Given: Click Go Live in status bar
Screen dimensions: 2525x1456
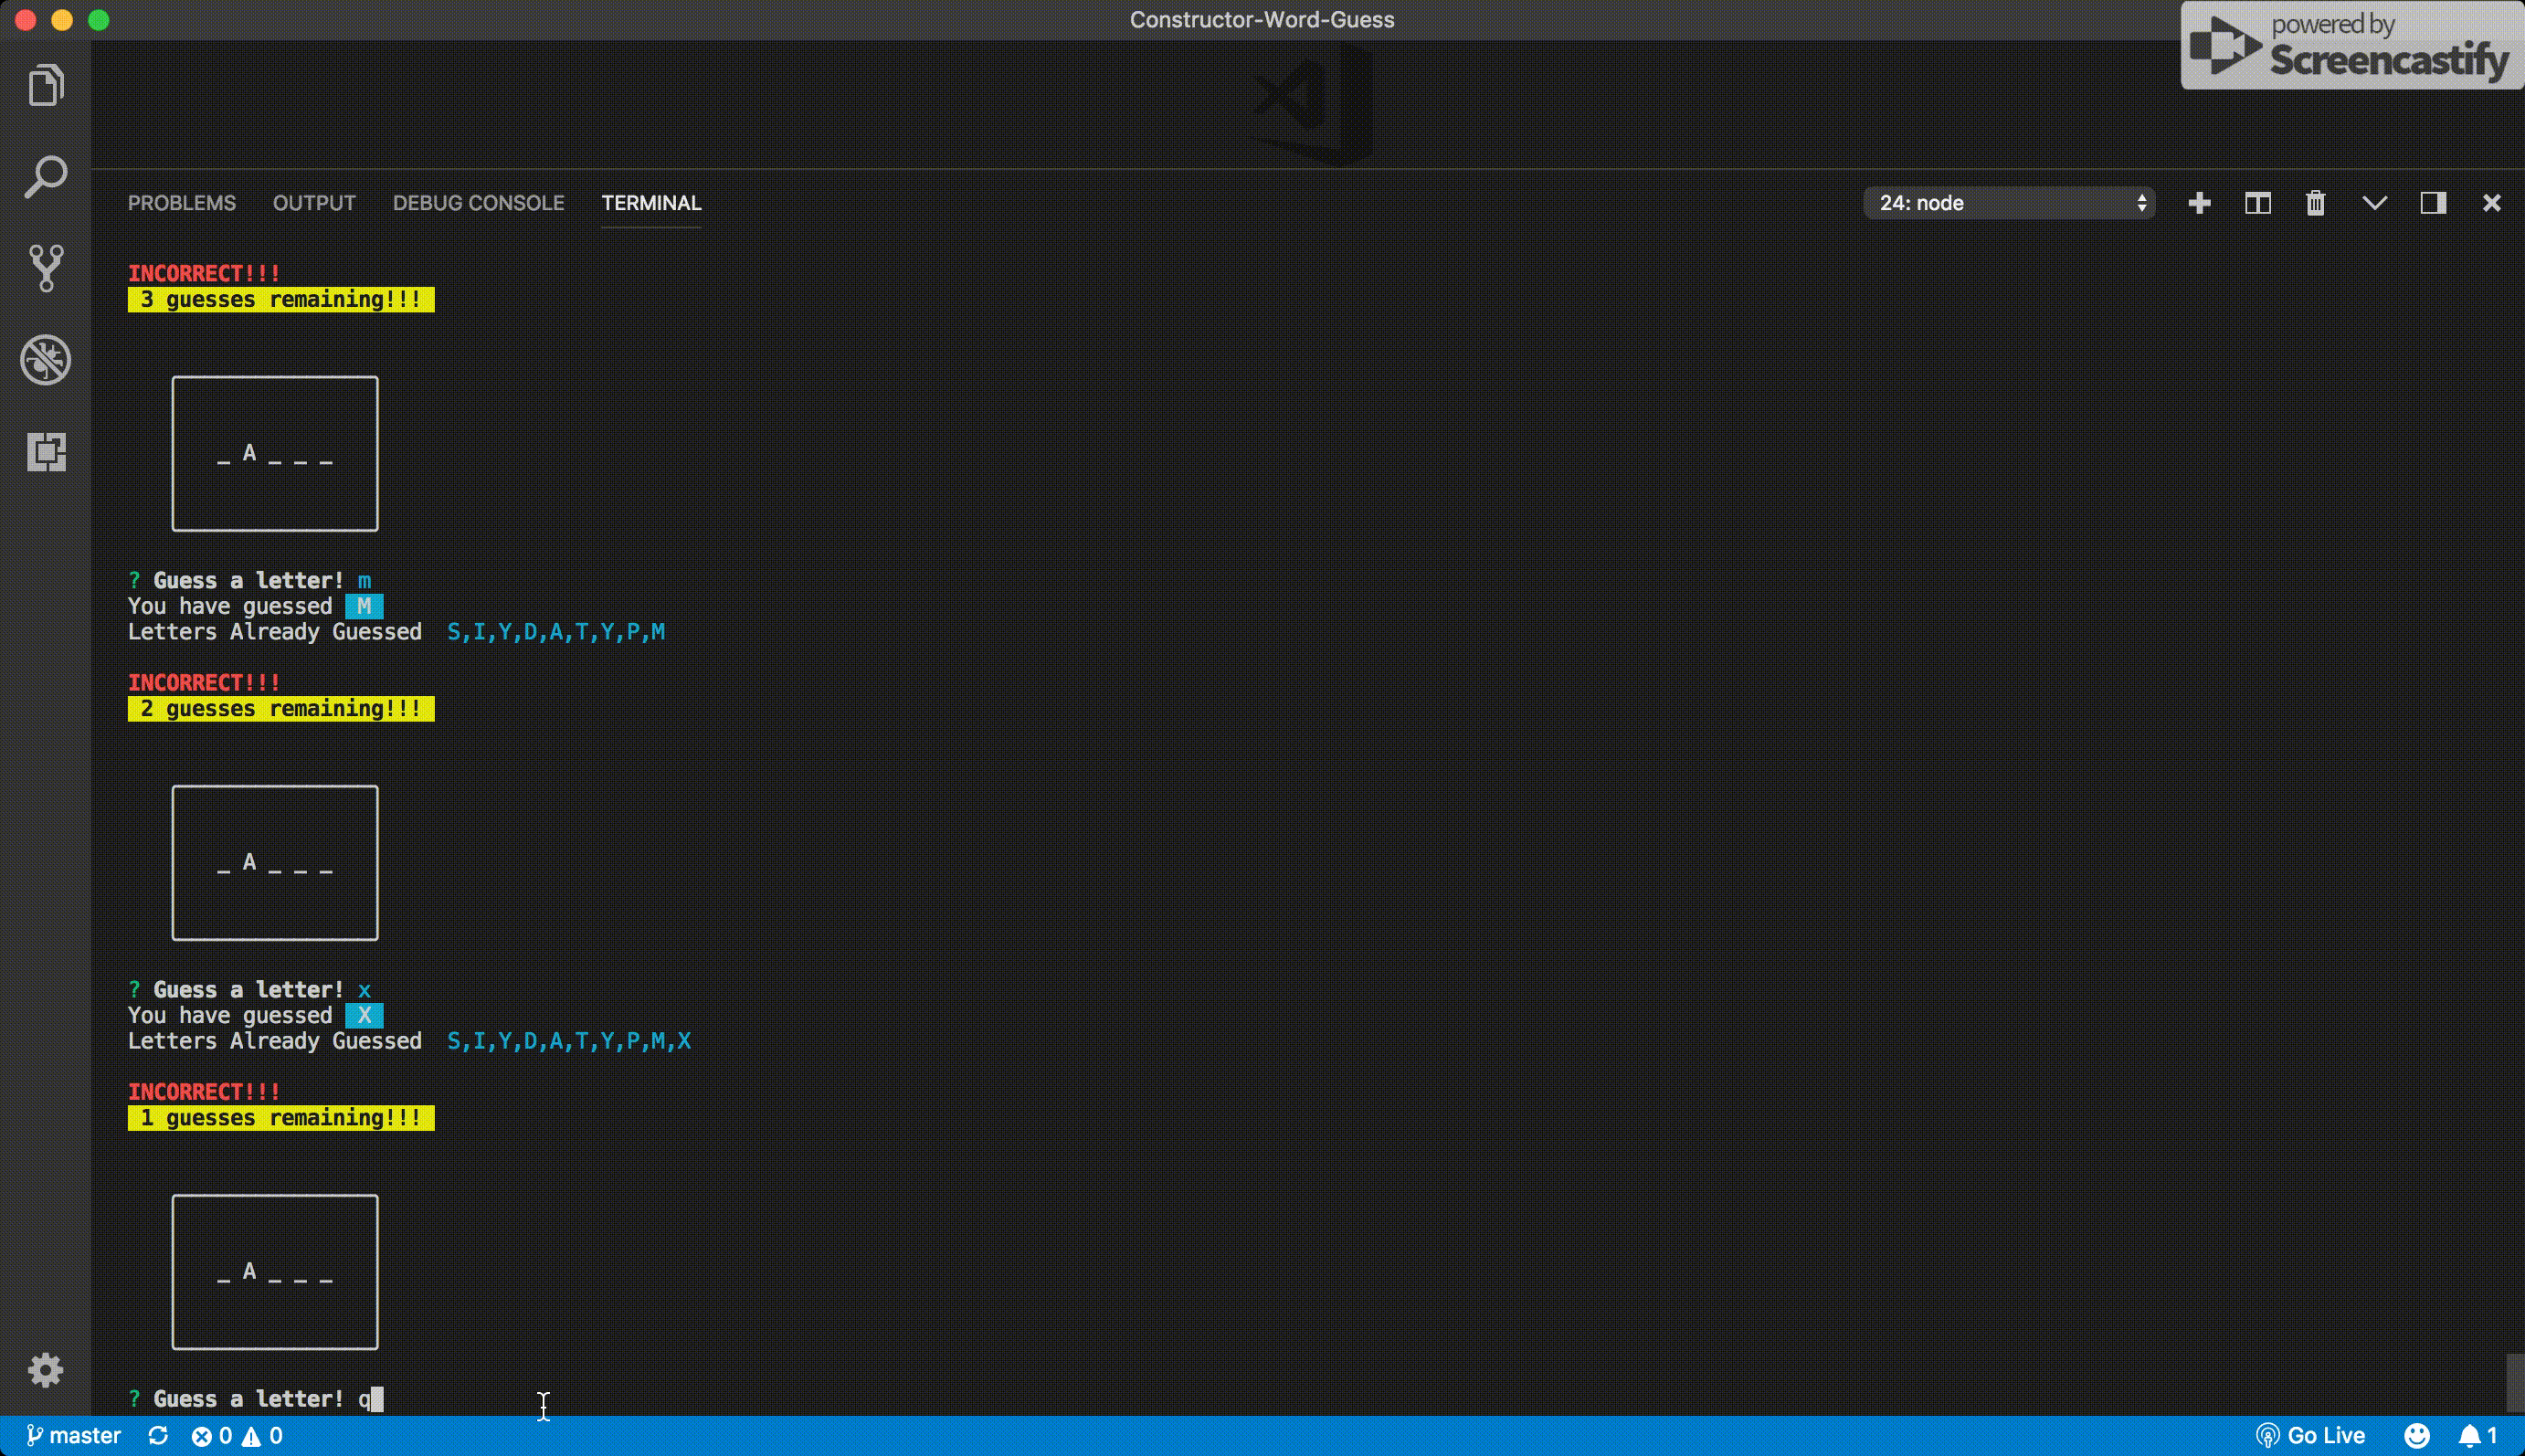Looking at the screenshot, I should pos(2311,1436).
